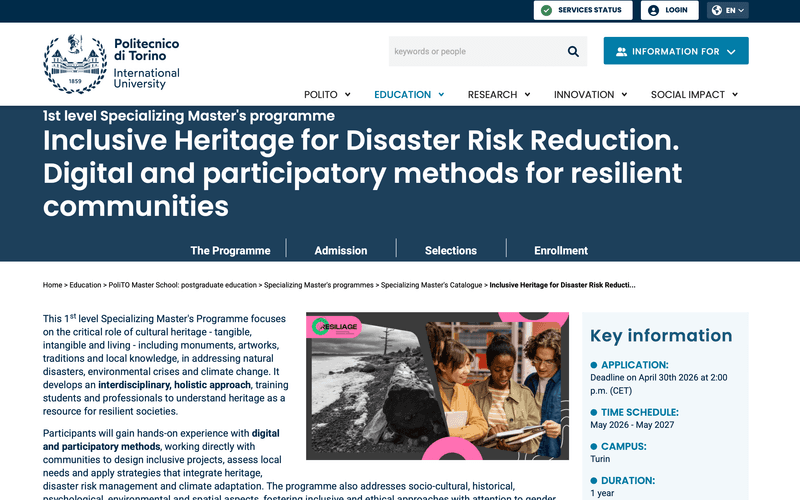Click the magnifying glass search icon

click(x=573, y=51)
